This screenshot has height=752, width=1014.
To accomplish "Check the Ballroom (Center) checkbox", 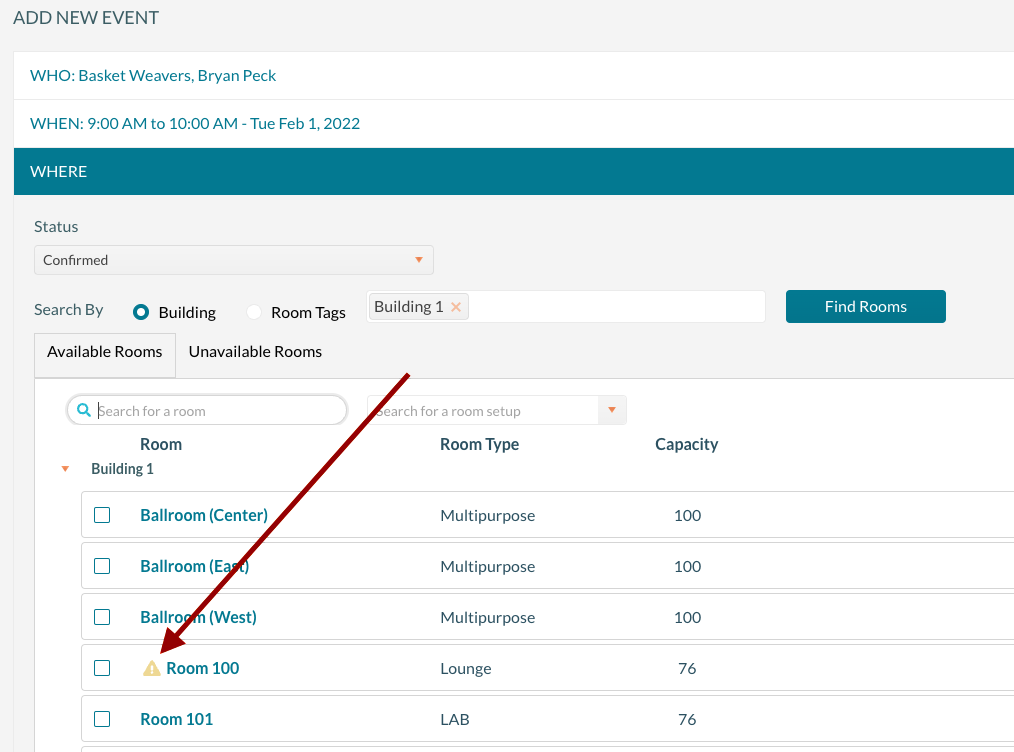I will coord(102,515).
